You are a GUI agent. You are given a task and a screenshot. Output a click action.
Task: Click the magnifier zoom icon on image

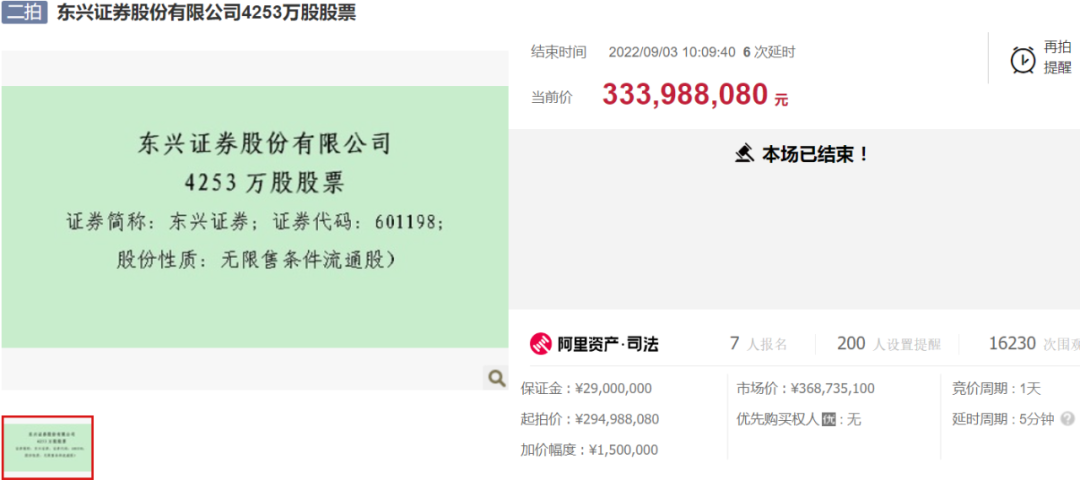click(497, 377)
